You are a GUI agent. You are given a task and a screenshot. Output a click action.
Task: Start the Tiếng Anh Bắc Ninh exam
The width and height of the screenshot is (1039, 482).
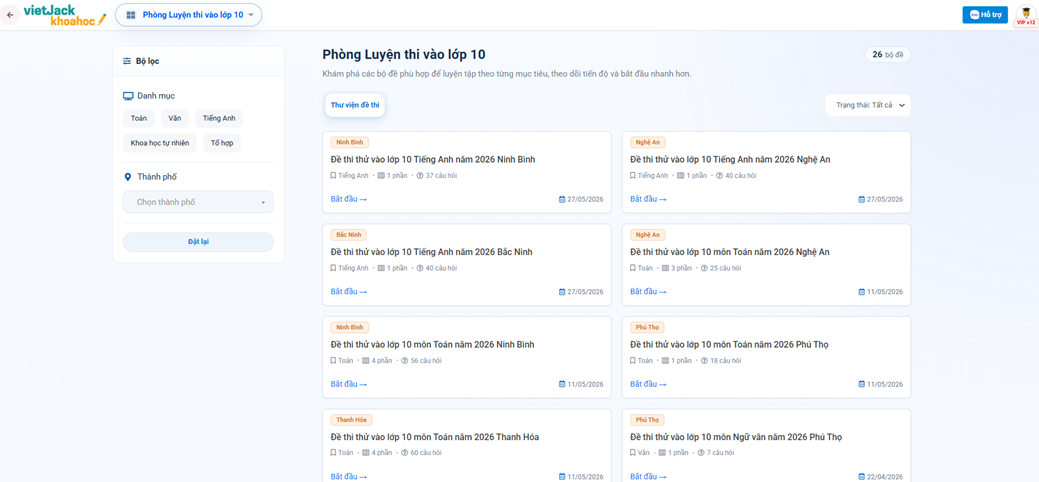[x=349, y=292]
